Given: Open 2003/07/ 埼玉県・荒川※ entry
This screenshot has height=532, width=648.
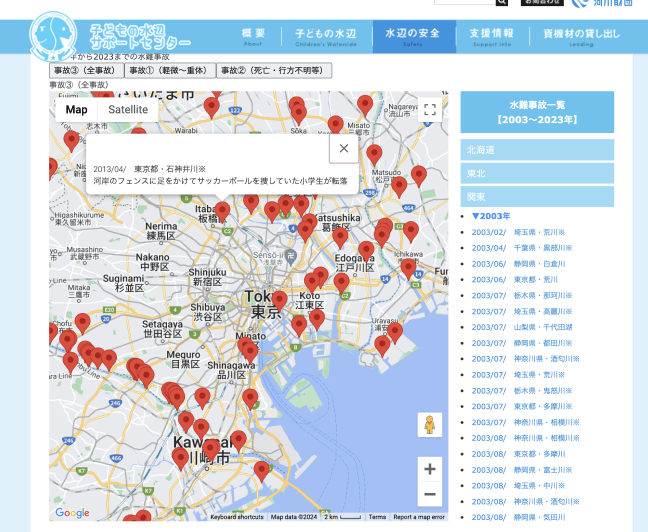Looking at the screenshot, I should (518, 375).
